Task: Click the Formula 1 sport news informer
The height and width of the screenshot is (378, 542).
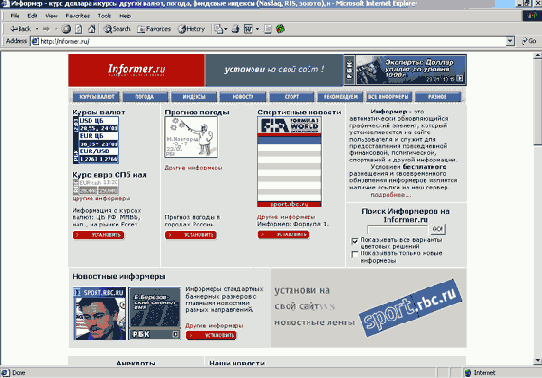Action: coord(289,162)
